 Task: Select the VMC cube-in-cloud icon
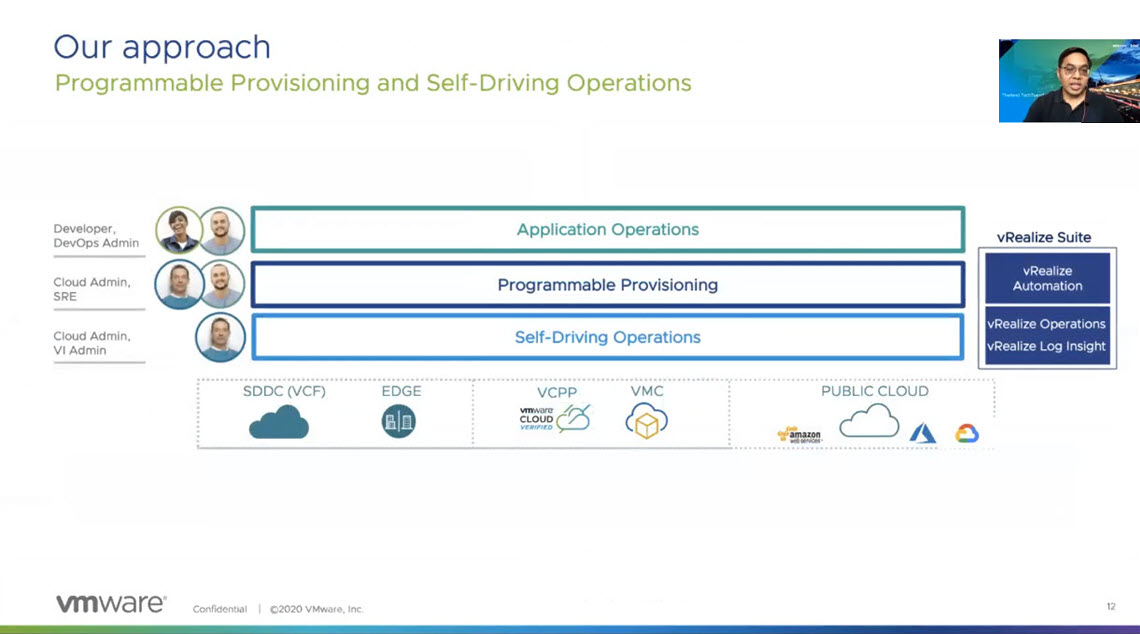tap(646, 421)
